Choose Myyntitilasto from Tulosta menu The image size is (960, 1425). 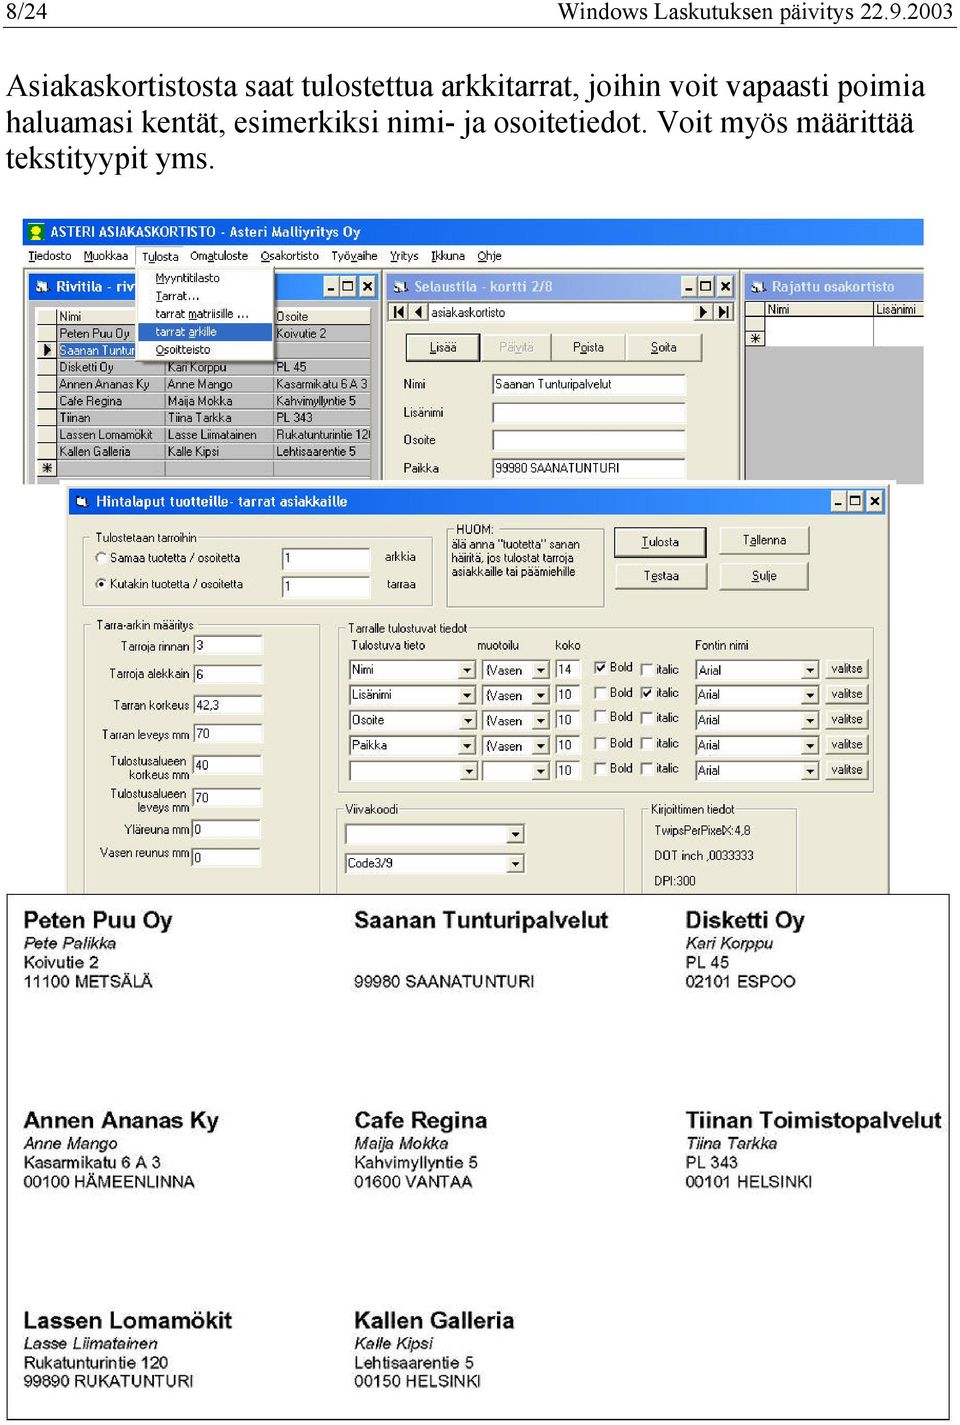187,278
